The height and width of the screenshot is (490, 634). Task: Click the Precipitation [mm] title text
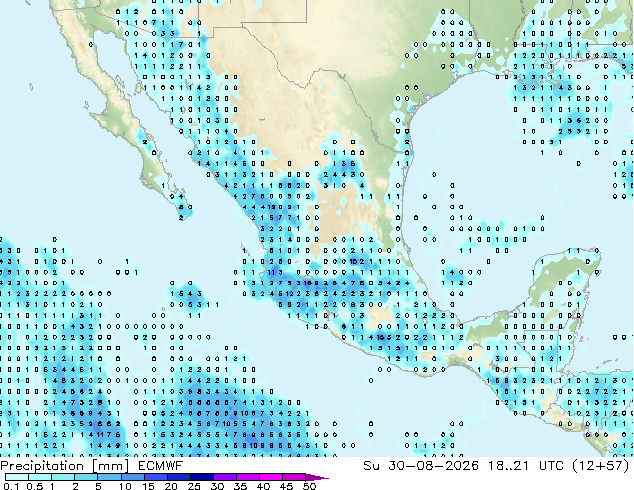(64, 466)
